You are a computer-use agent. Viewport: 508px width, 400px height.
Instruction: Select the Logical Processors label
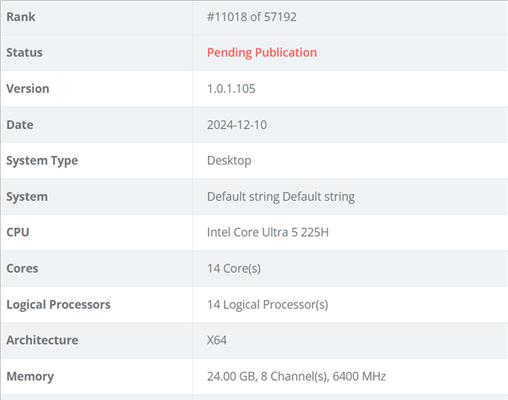click(58, 304)
